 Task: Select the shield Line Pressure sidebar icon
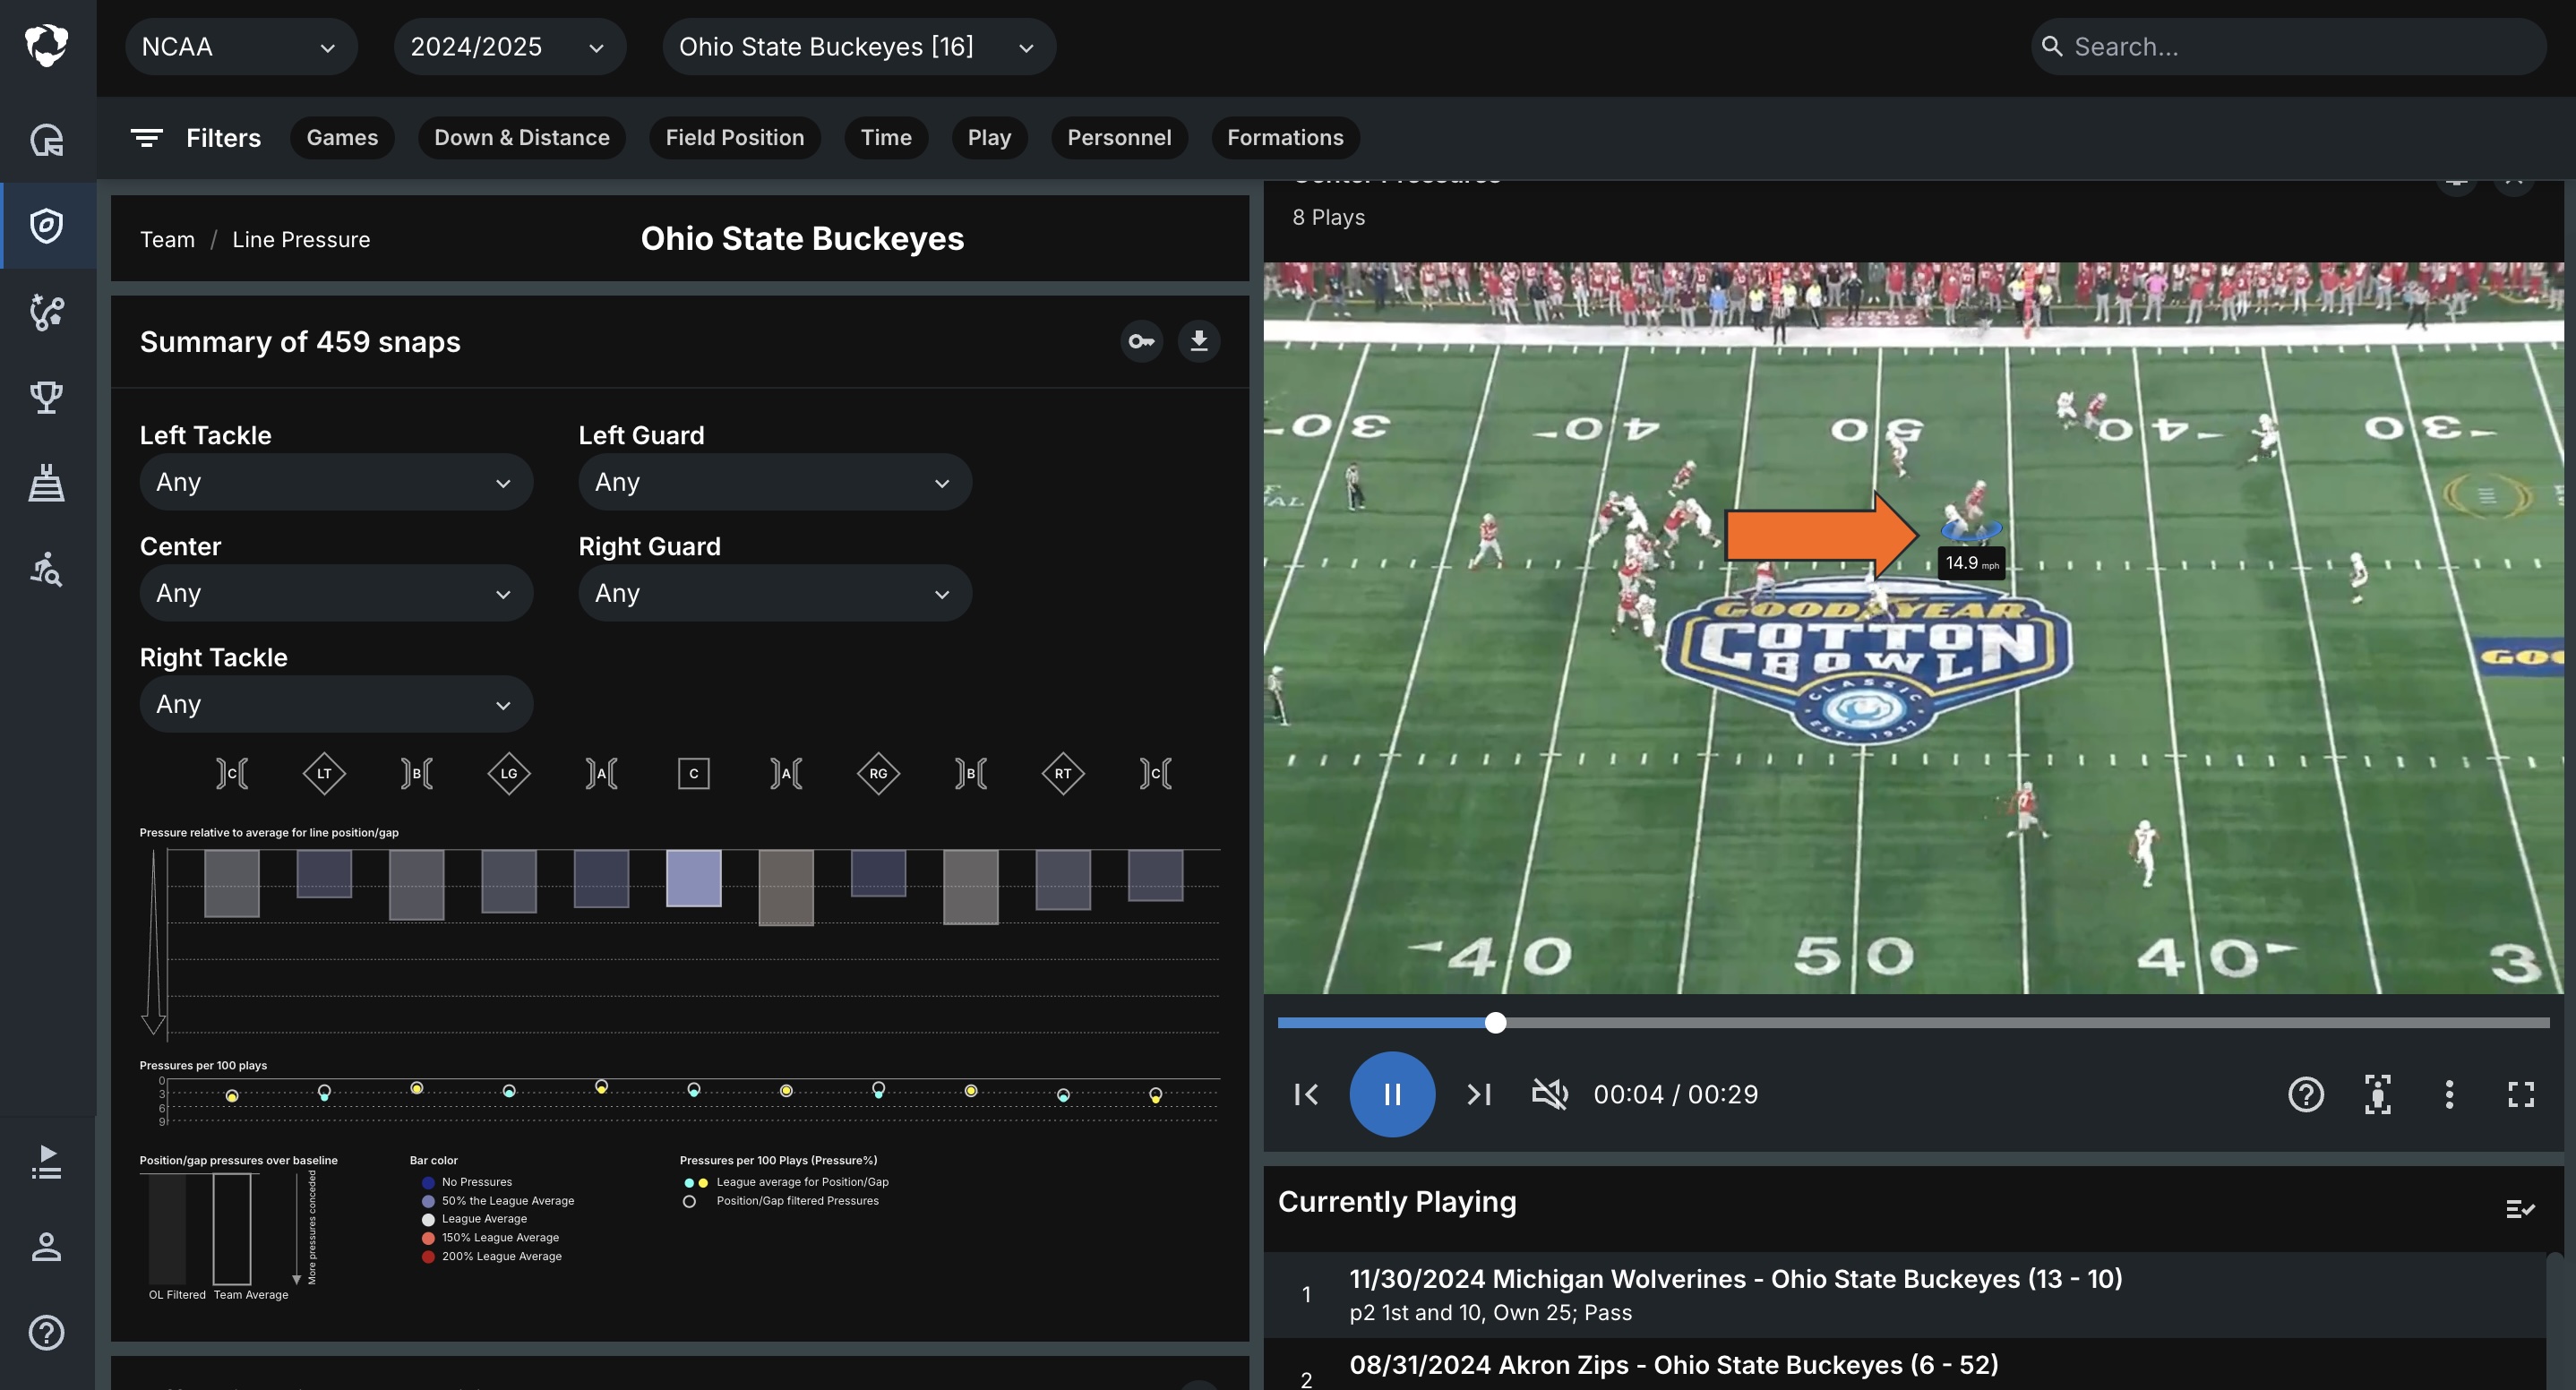tap(46, 225)
